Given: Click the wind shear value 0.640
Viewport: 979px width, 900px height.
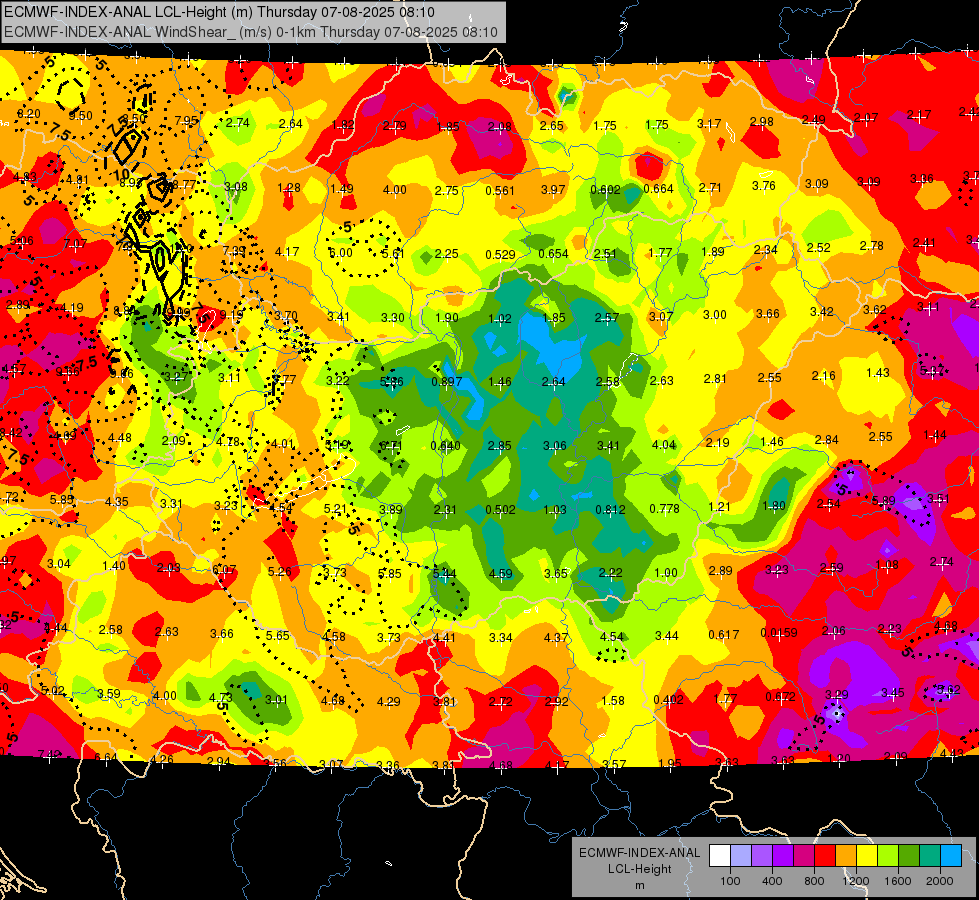Looking at the screenshot, I should coord(446,446).
